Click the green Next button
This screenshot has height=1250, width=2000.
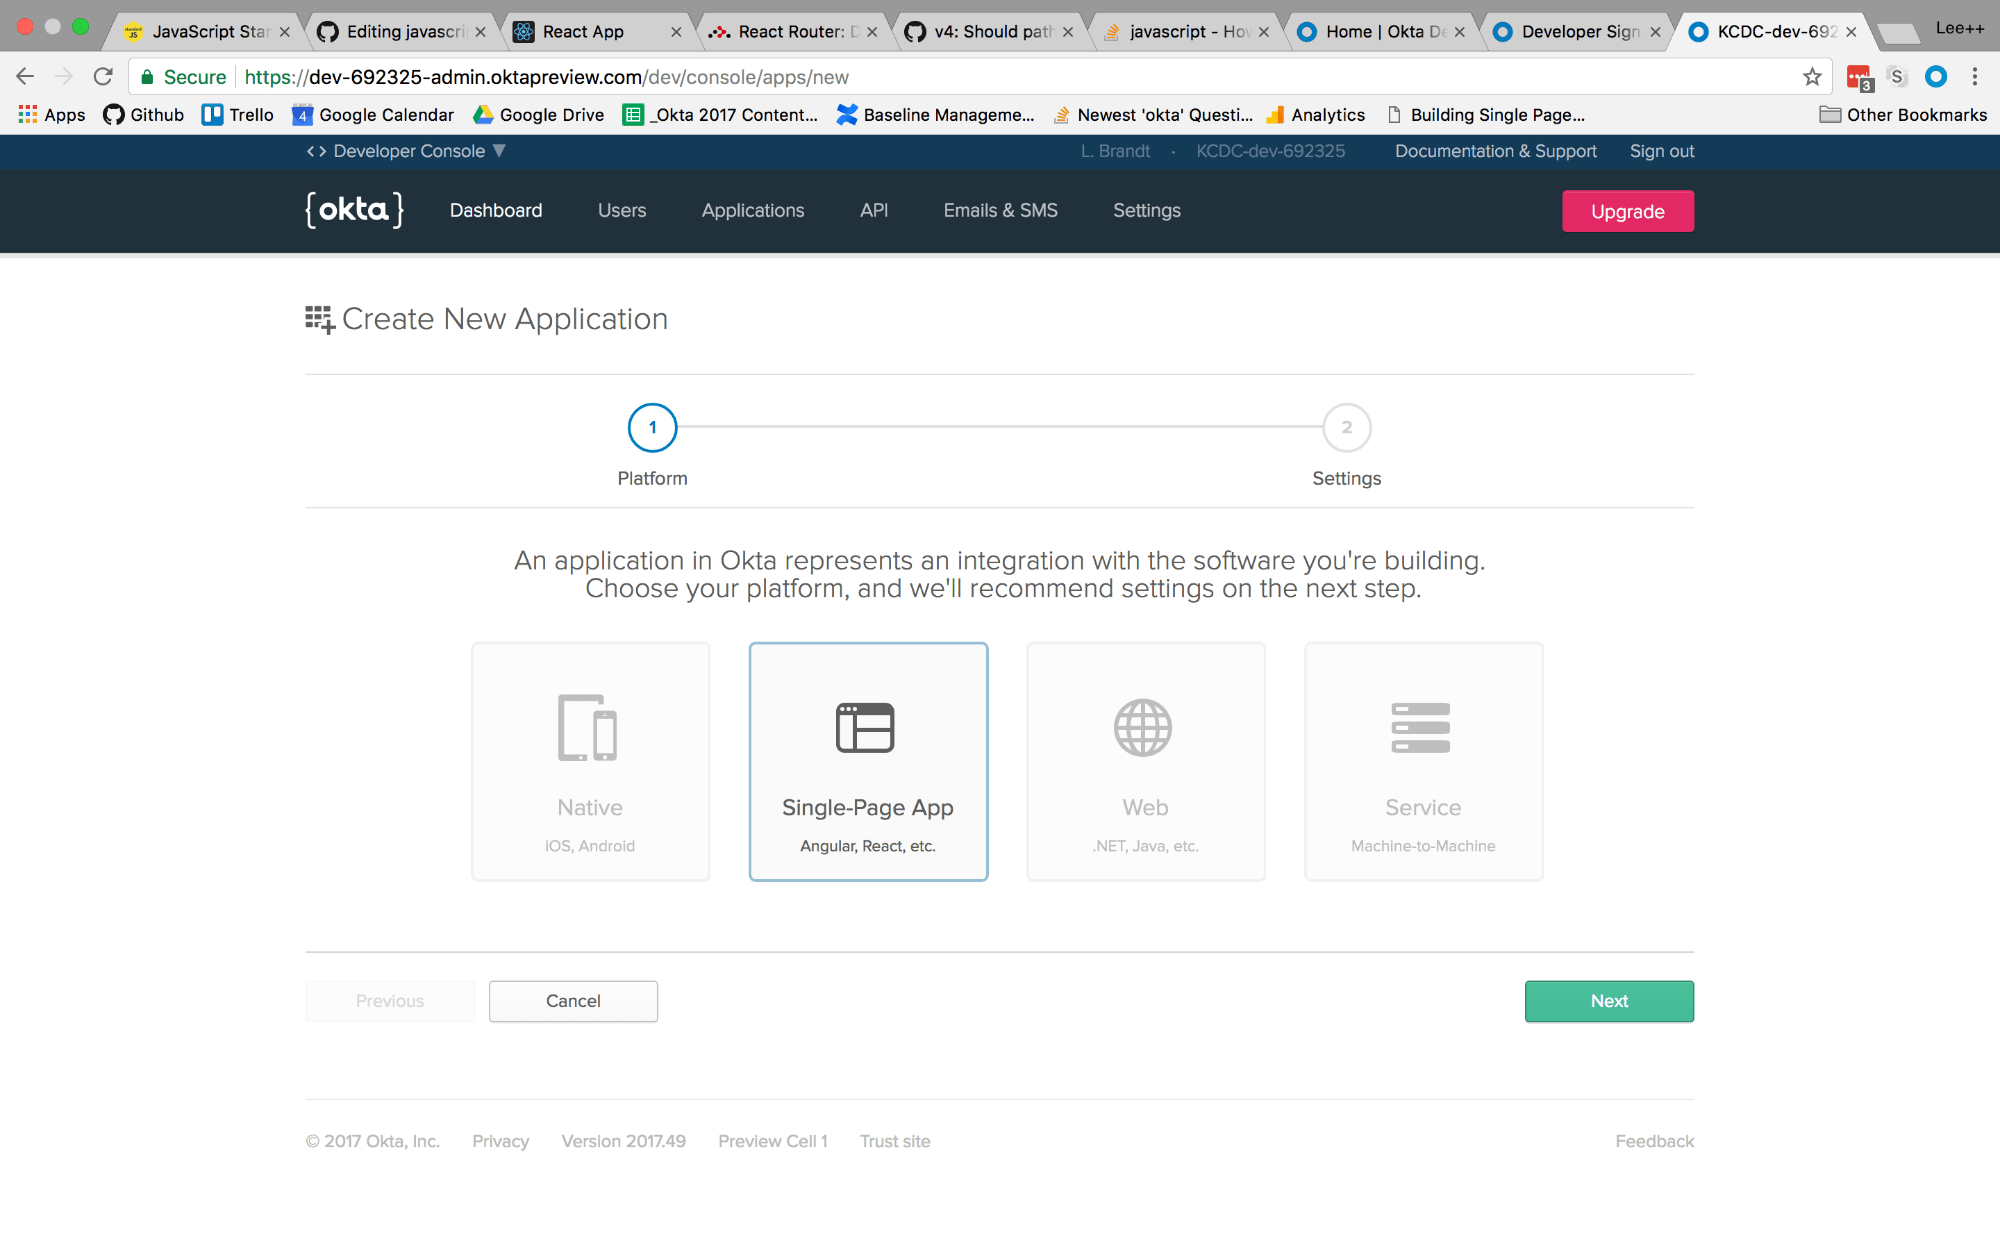(x=1608, y=1001)
